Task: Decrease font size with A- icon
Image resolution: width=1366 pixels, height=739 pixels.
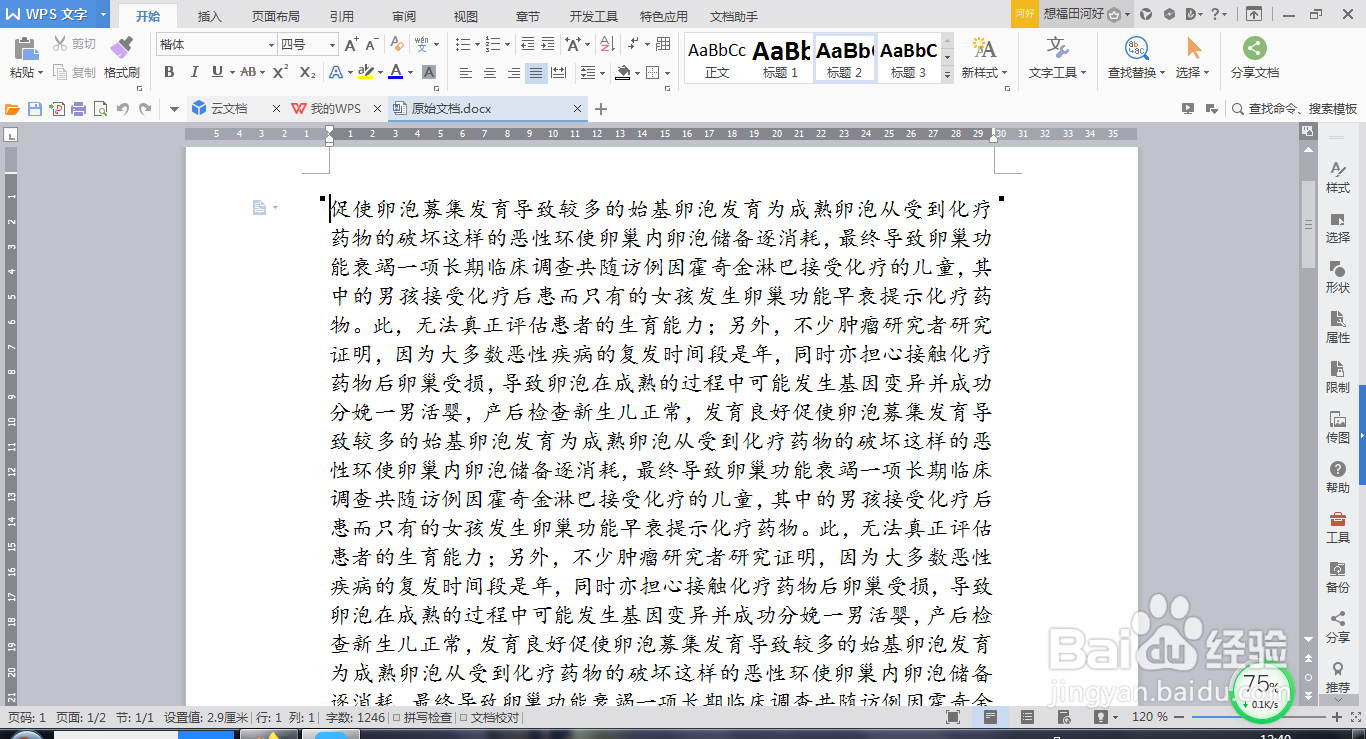Action: [371, 44]
